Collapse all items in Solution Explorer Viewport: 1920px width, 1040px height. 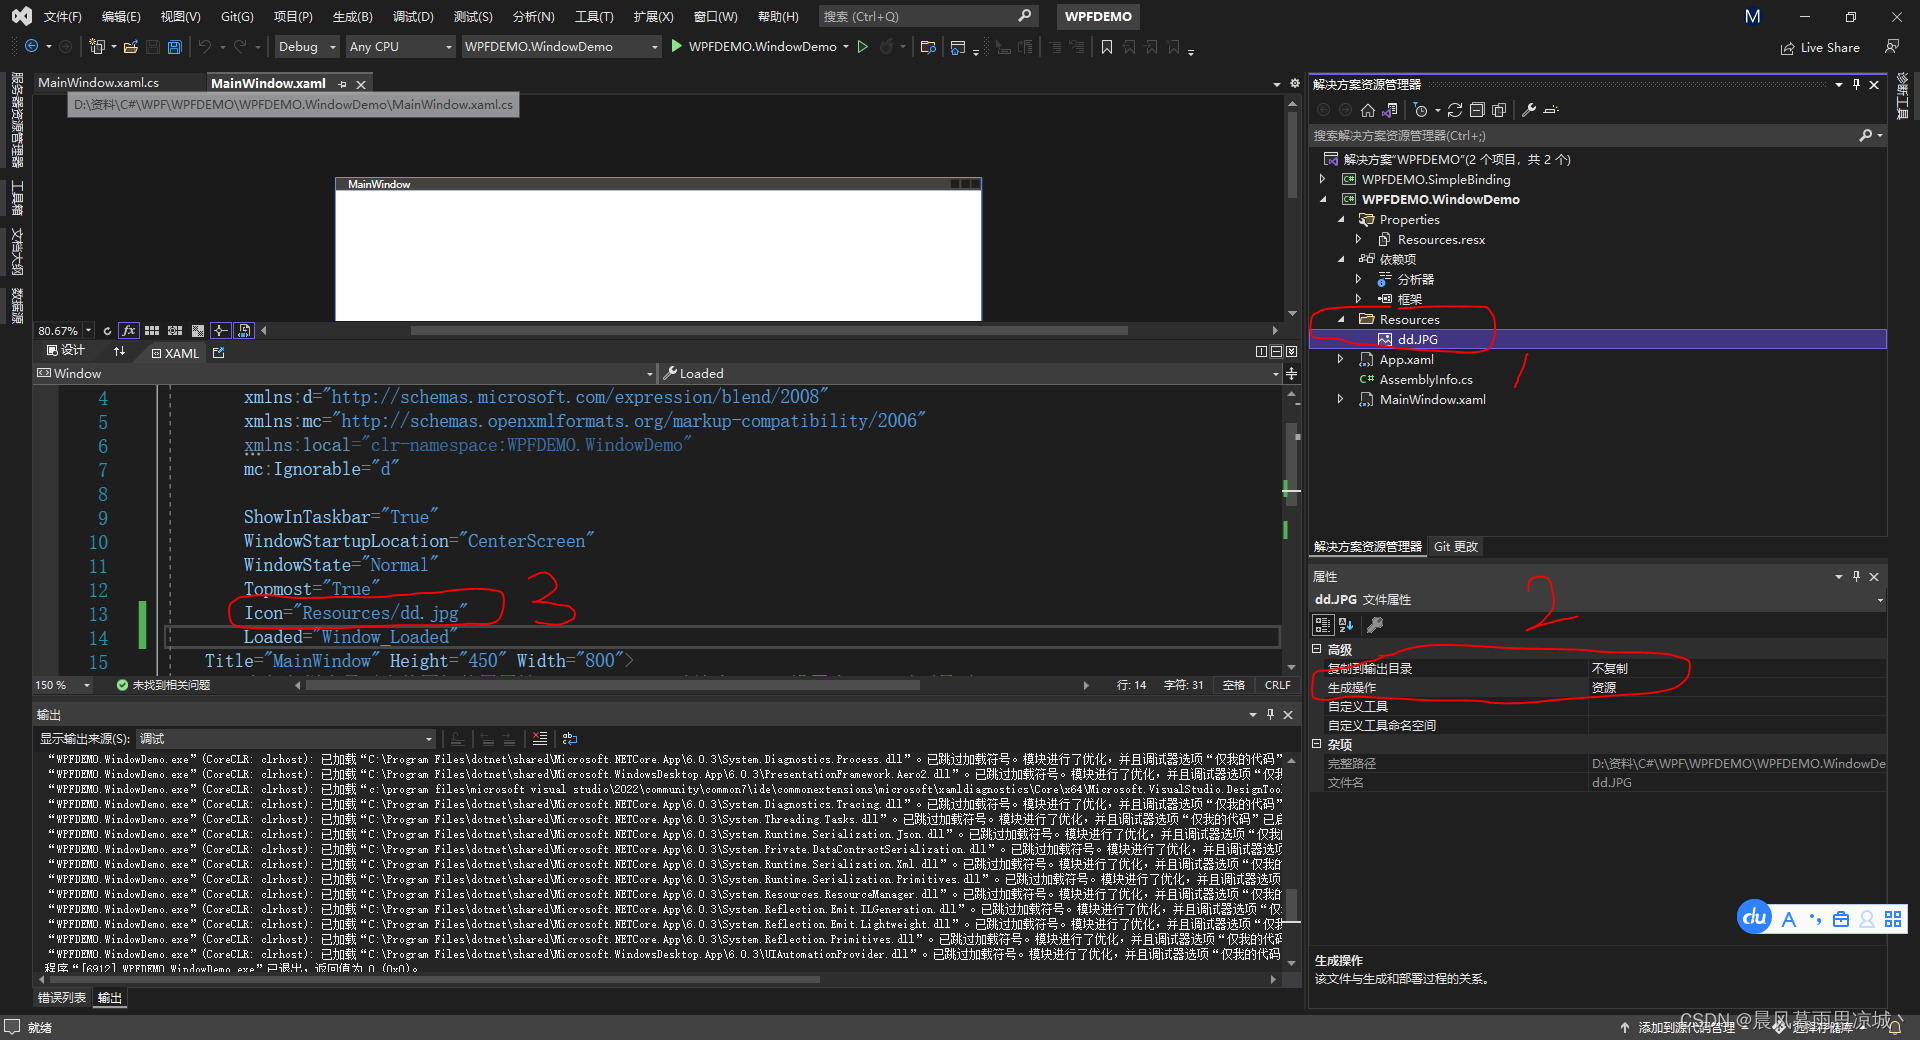pos(1478,110)
